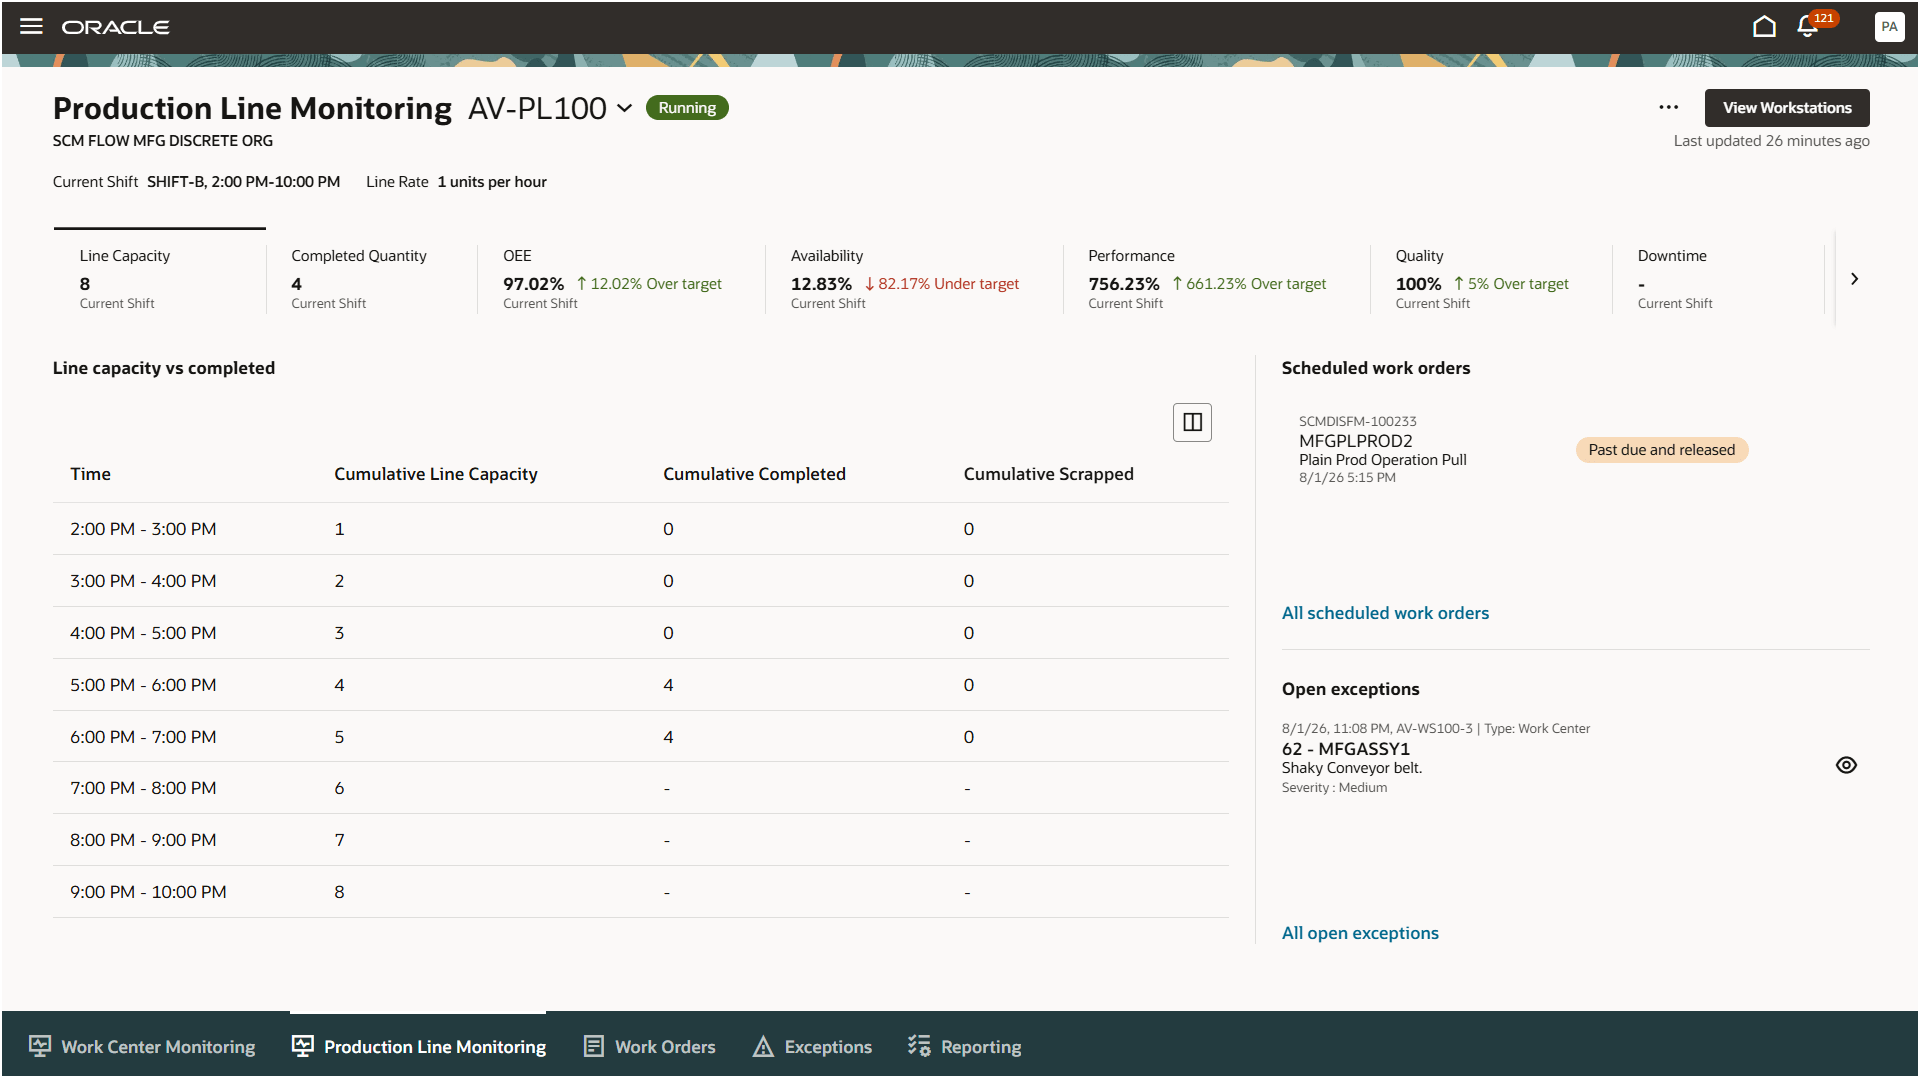This screenshot has width=1920, height=1078.
Task: Select the Availability metric tile
Action: [914, 278]
